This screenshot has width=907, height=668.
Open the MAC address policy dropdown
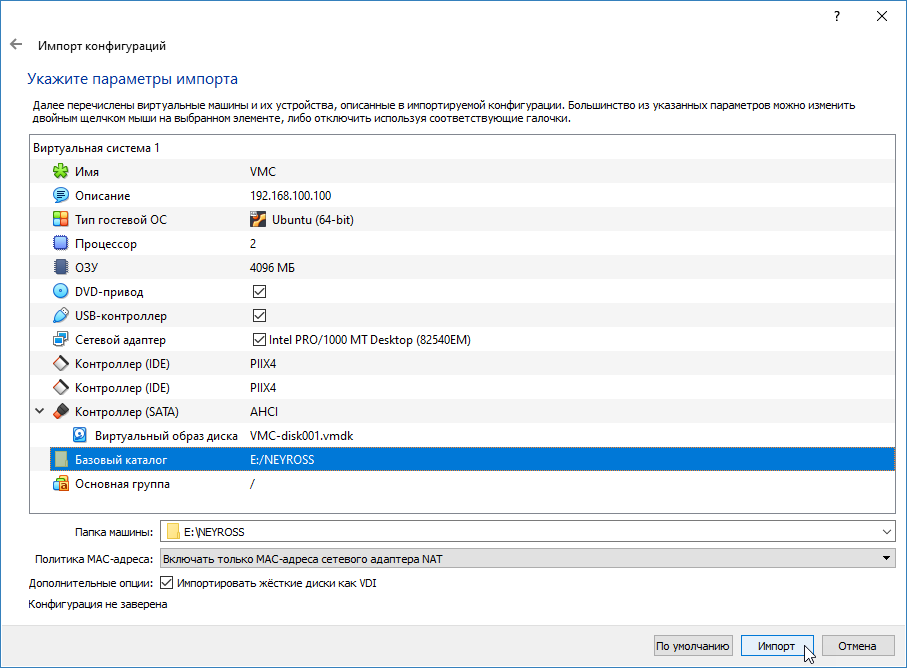click(x=886, y=559)
